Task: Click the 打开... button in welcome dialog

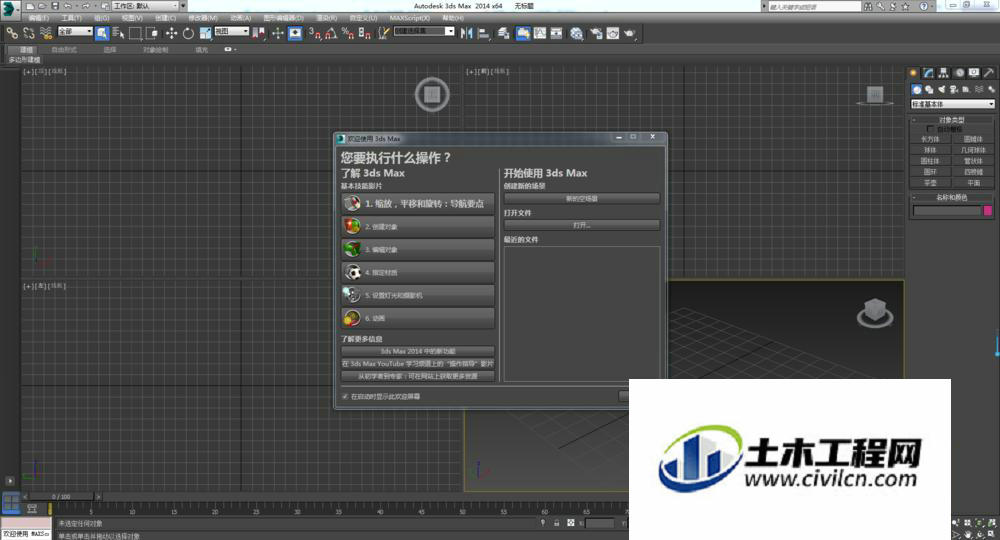Action: [582, 225]
